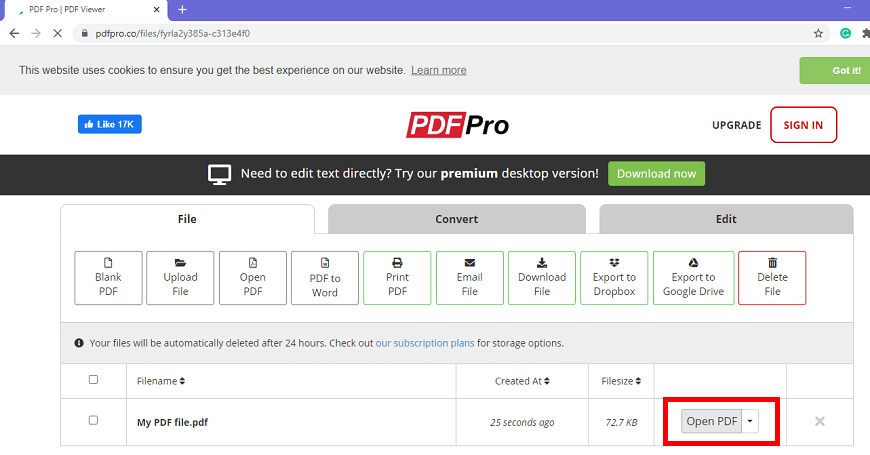Image resolution: width=870 pixels, height=455 pixels.
Task: Click the Upload File button
Action: click(180, 278)
